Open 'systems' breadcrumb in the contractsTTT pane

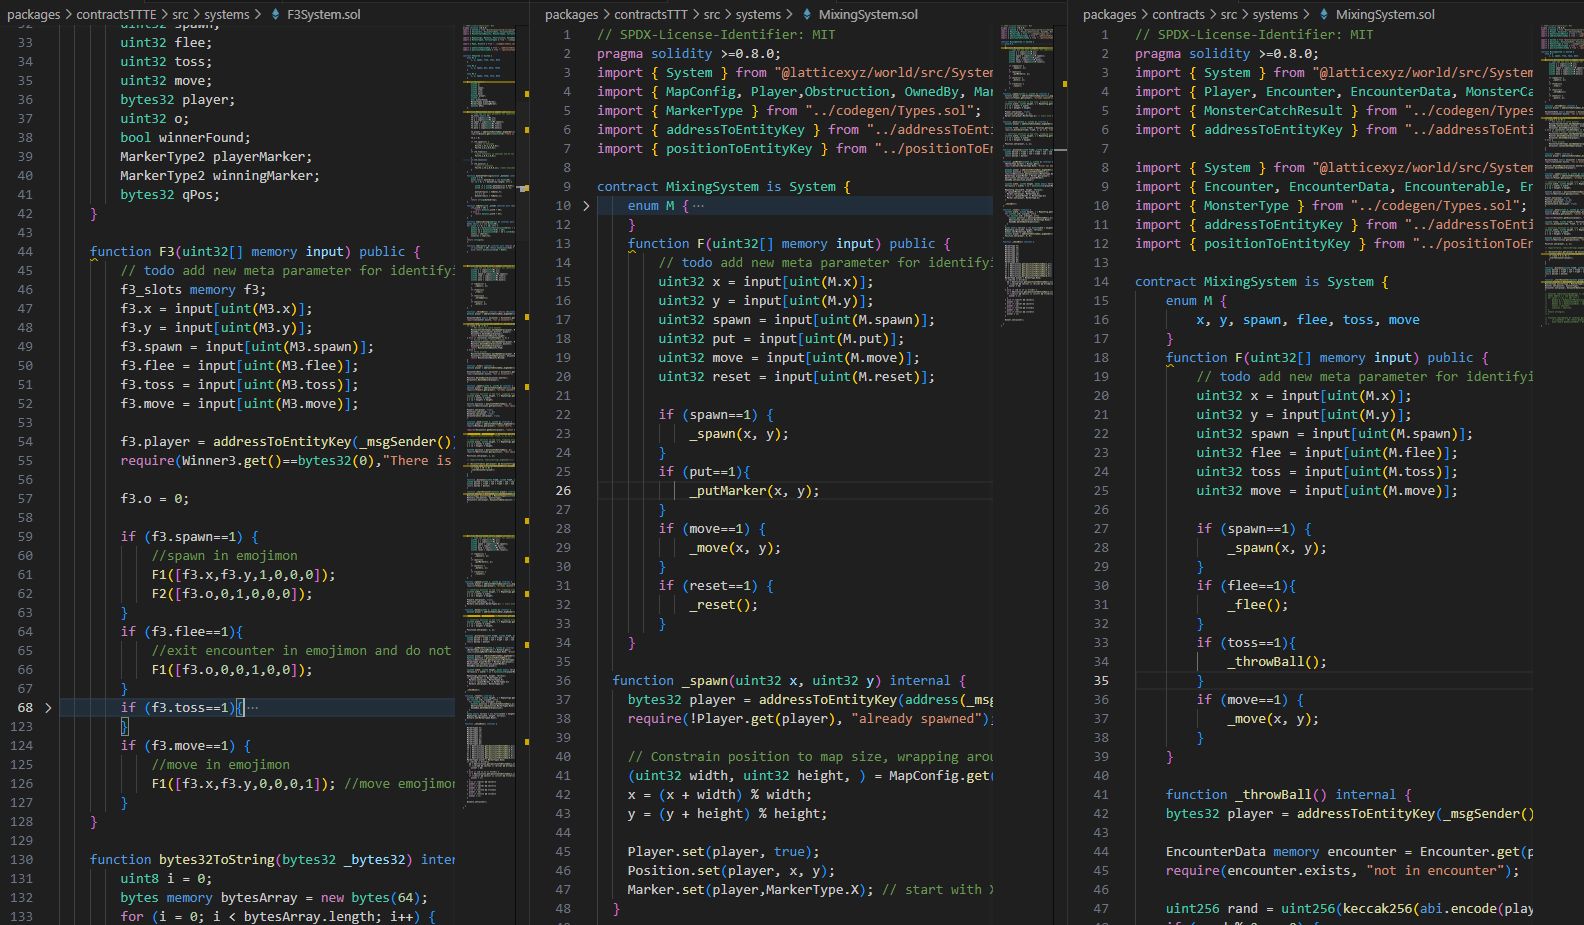coord(758,15)
